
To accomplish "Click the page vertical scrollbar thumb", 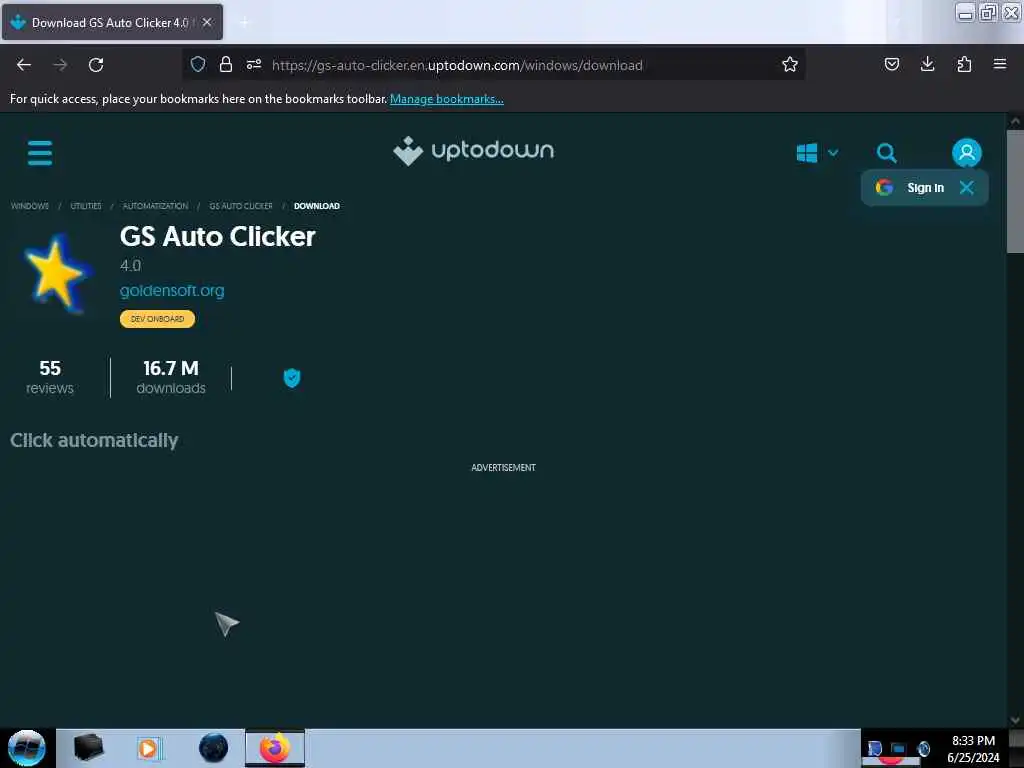I will click(1015, 191).
